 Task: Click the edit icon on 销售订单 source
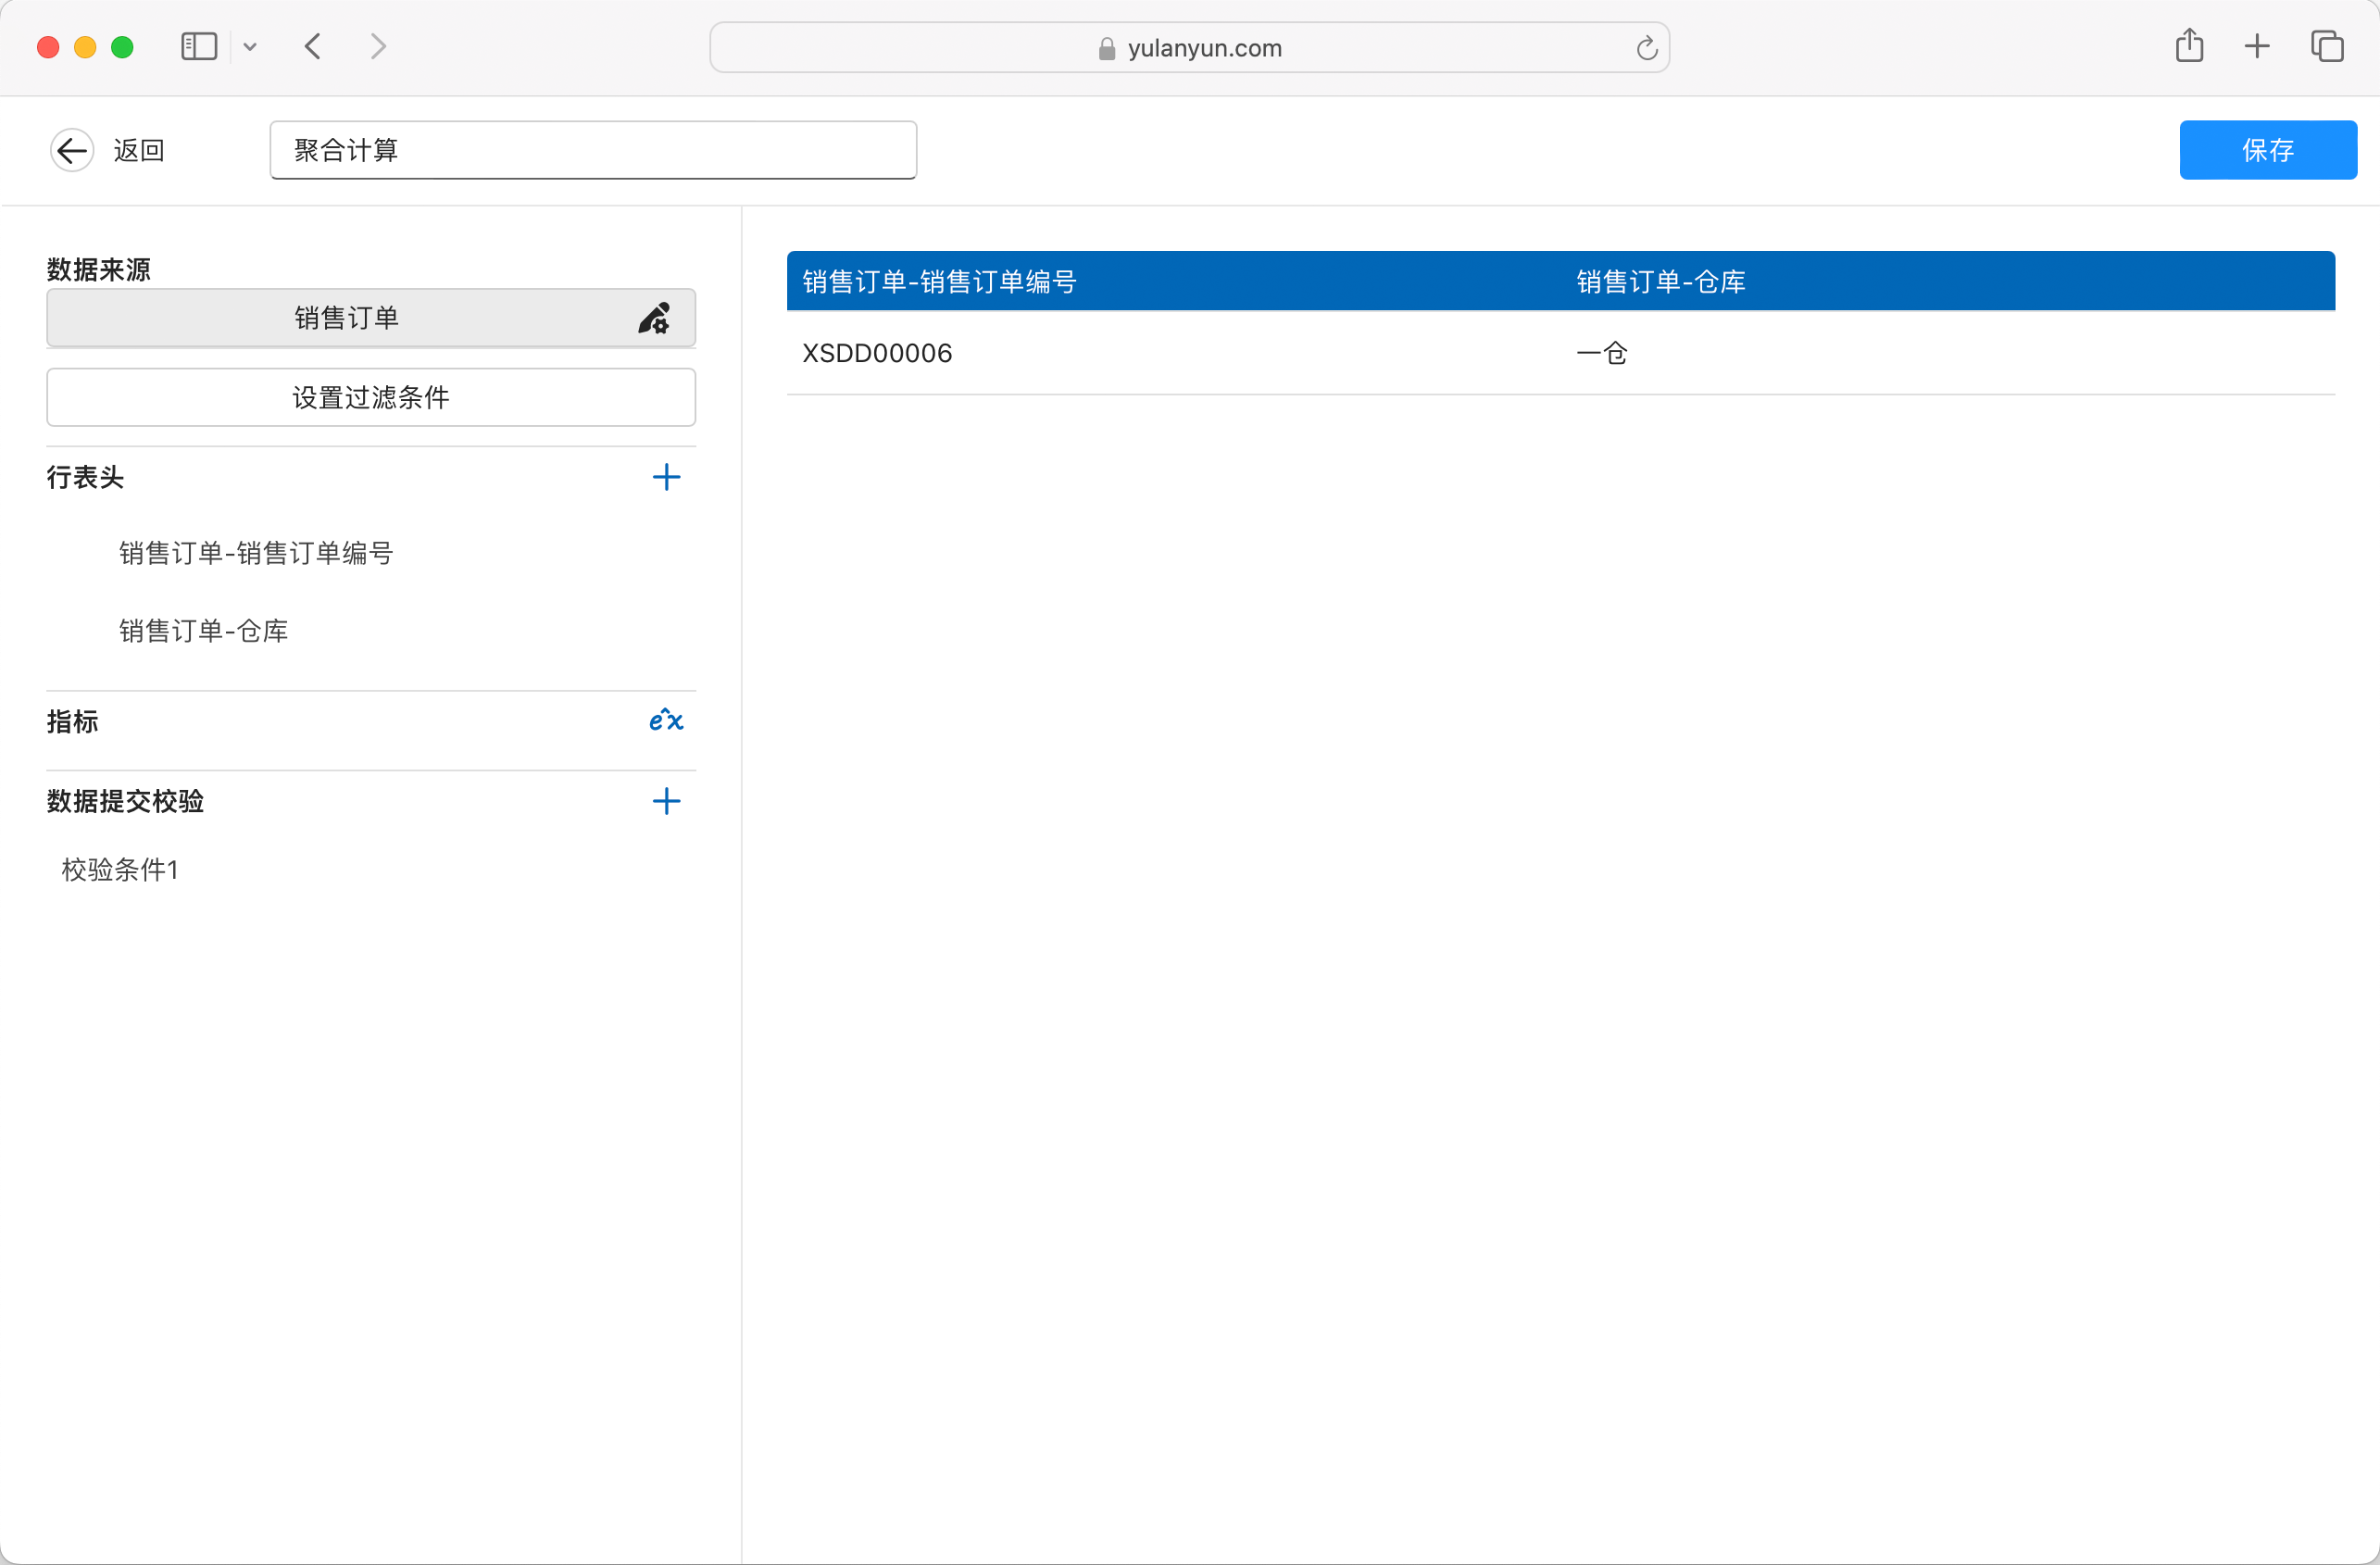click(654, 318)
